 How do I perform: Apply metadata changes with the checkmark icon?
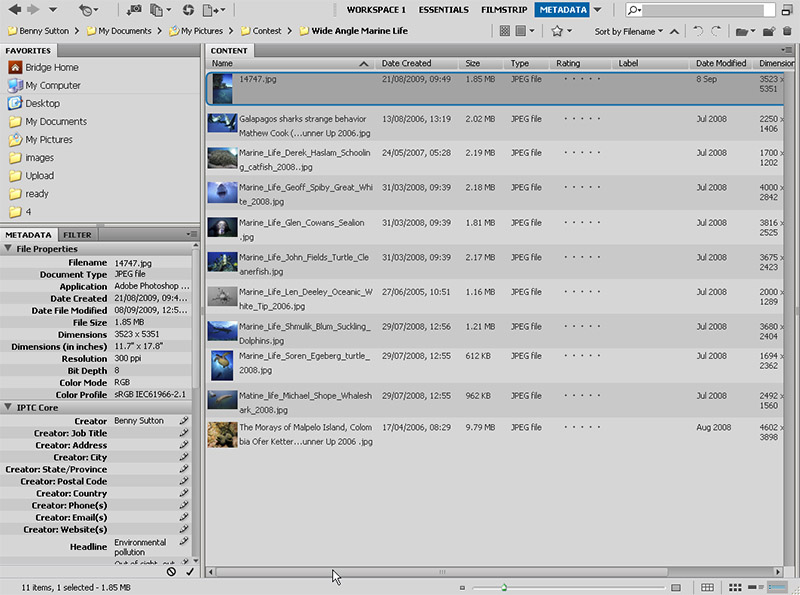pos(188,571)
